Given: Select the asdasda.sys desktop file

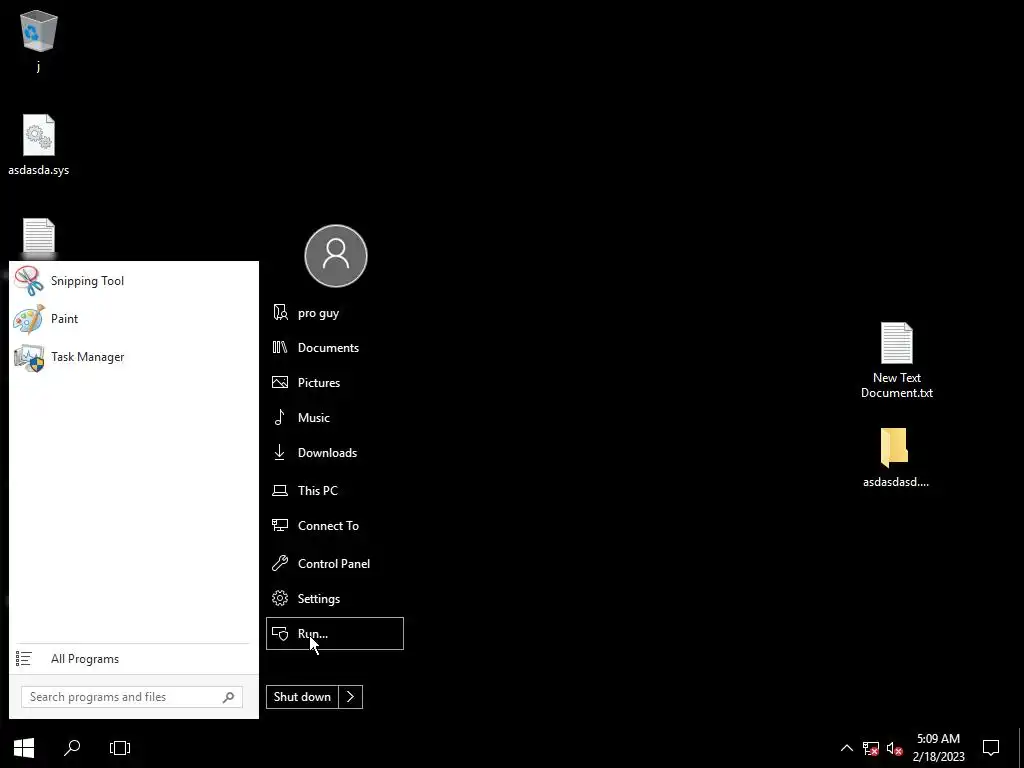Looking at the screenshot, I should [39, 145].
